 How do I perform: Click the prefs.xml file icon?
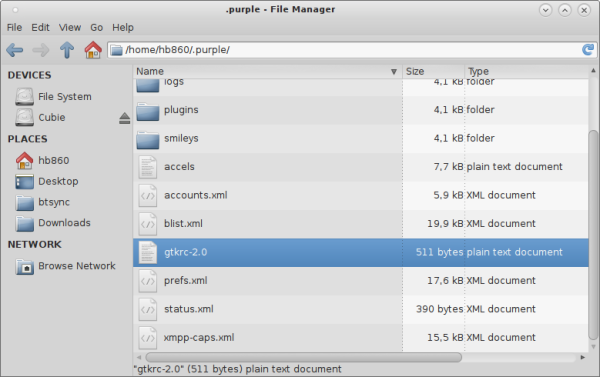coord(148,281)
